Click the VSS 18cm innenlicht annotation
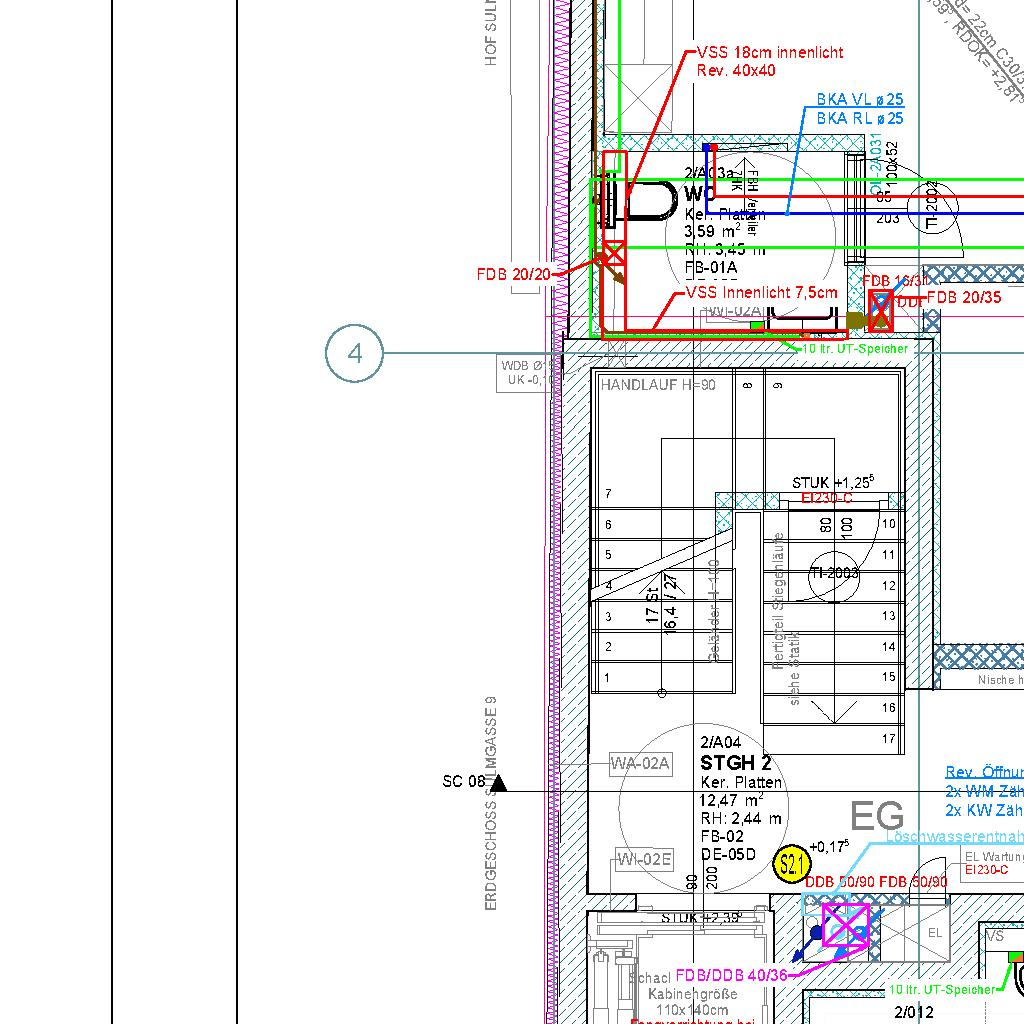The width and height of the screenshot is (1024, 1024). pyautogui.click(x=769, y=52)
